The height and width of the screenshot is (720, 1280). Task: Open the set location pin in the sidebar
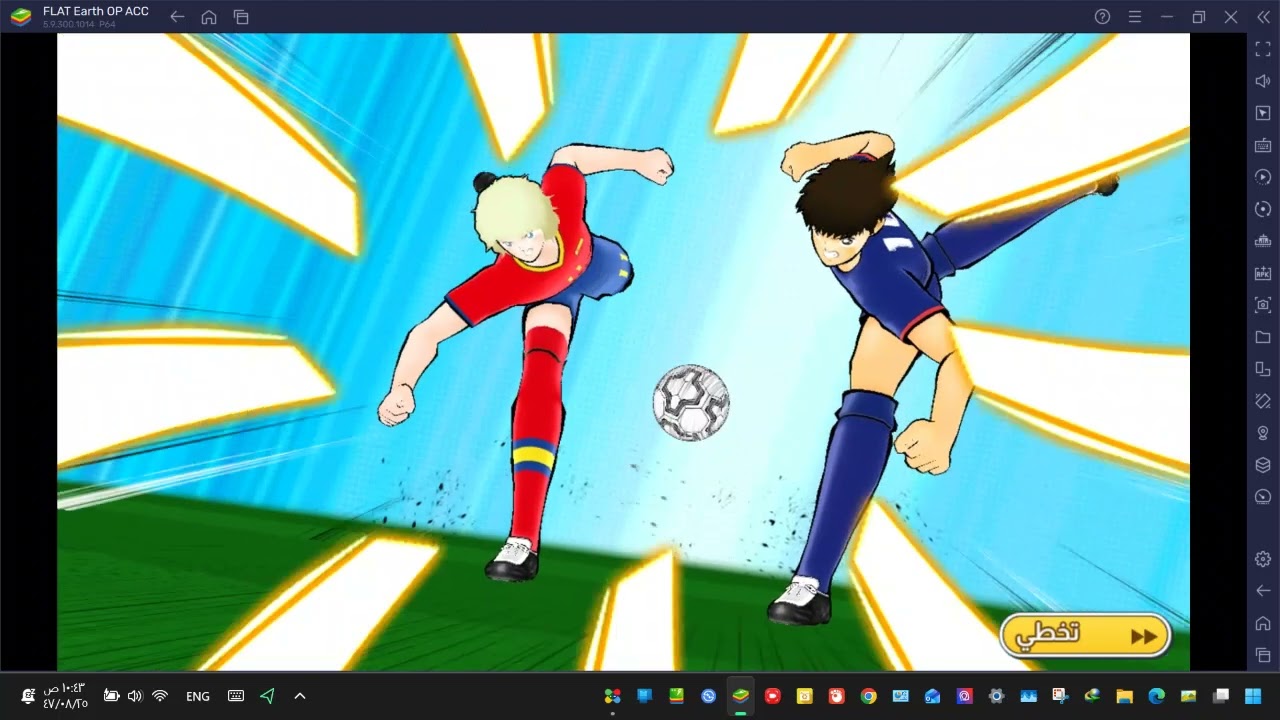1263,432
